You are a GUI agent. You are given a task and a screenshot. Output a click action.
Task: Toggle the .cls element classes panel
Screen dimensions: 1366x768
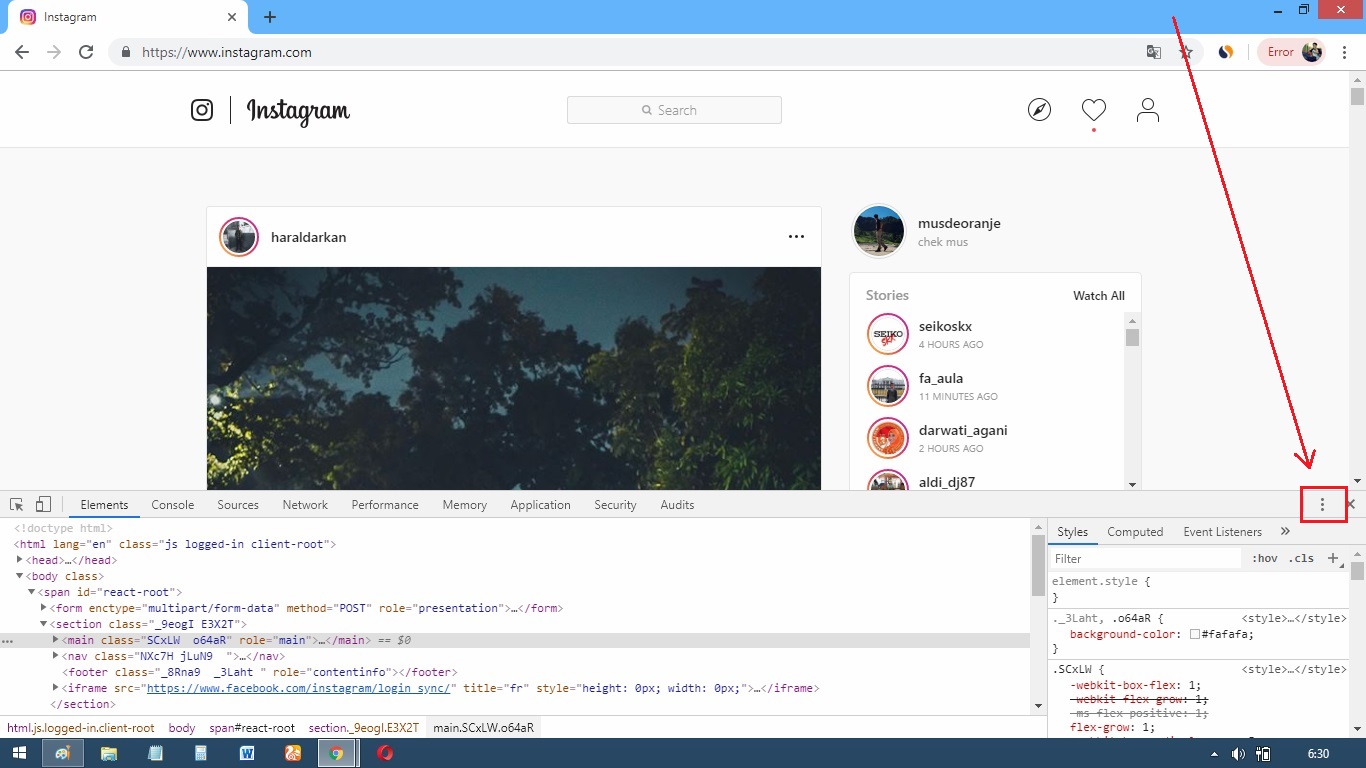tap(1301, 559)
